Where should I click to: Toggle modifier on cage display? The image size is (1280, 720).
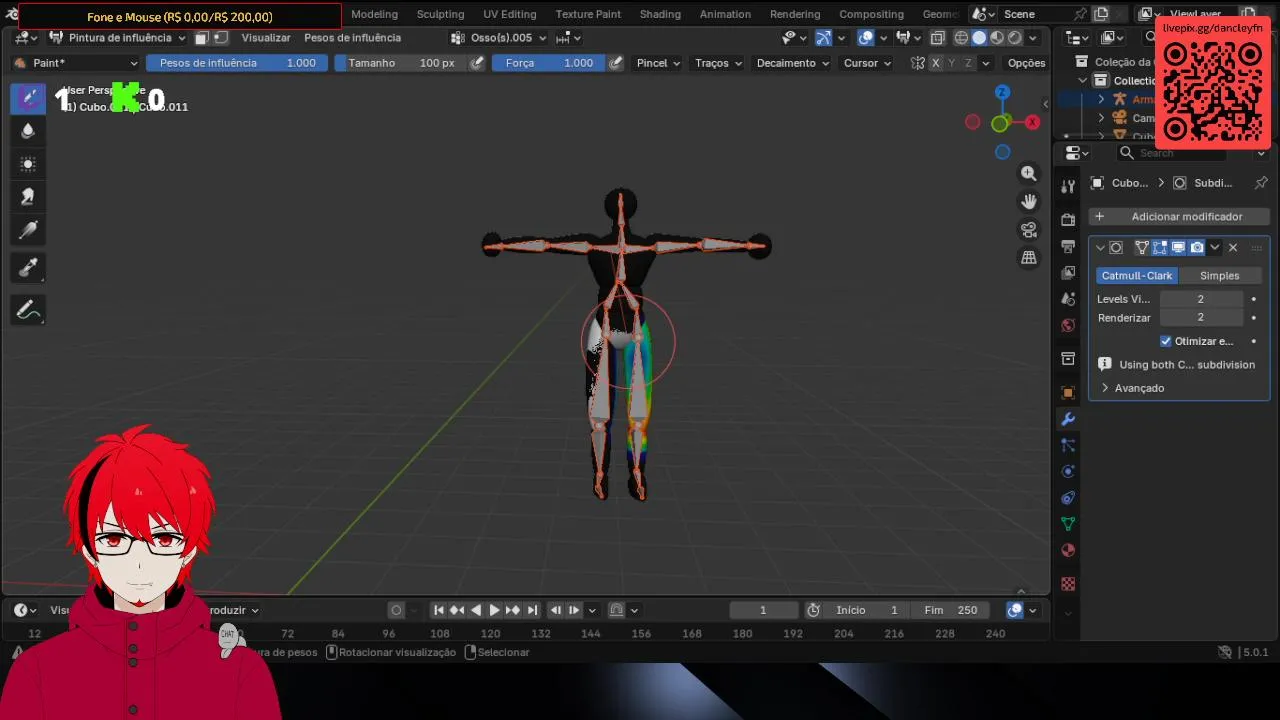(1141, 247)
